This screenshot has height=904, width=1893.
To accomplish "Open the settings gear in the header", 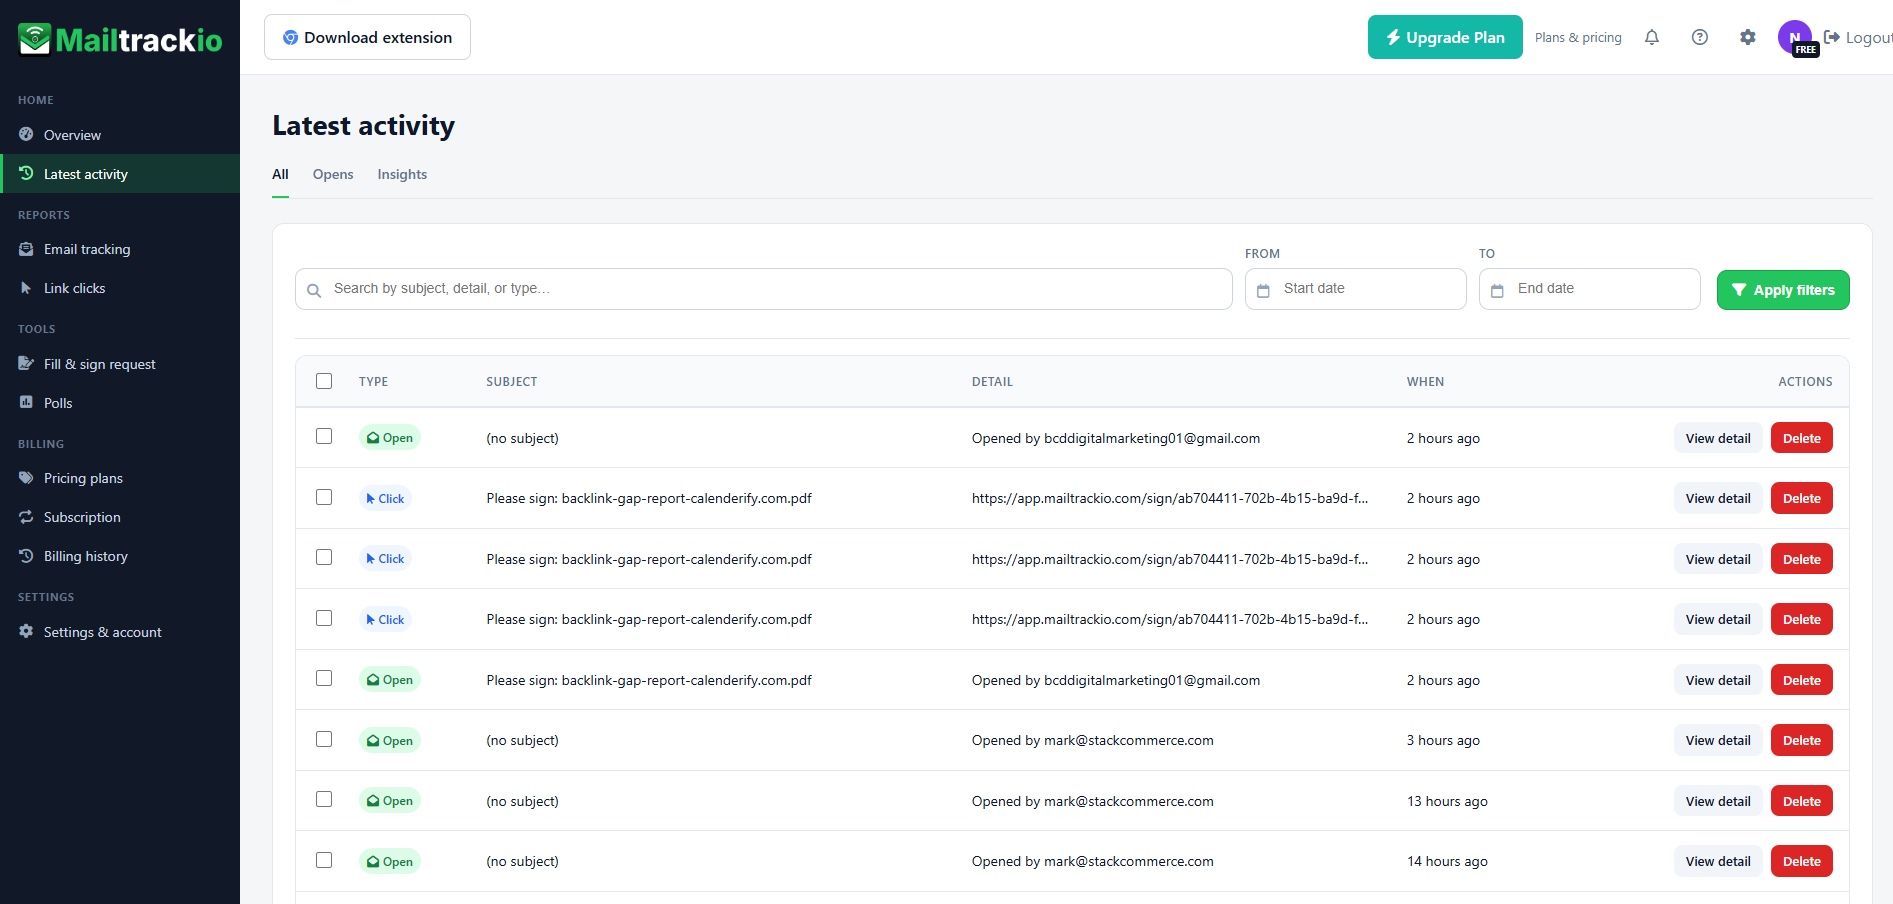I will (x=1748, y=37).
